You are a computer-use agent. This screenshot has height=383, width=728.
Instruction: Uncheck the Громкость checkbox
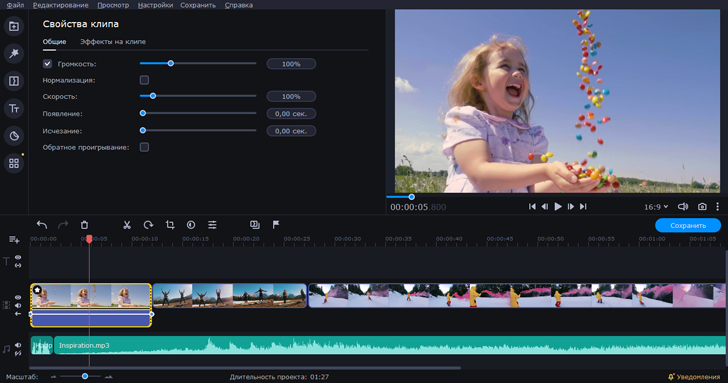(47, 64)
